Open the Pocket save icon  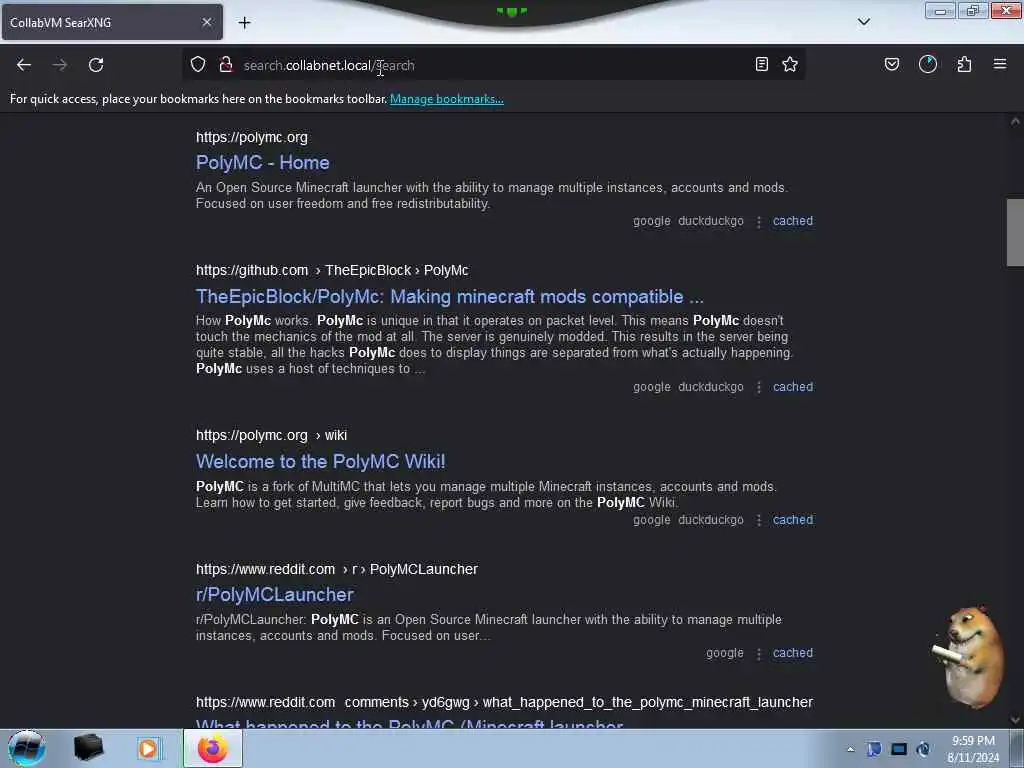click(x=892, y=64)
